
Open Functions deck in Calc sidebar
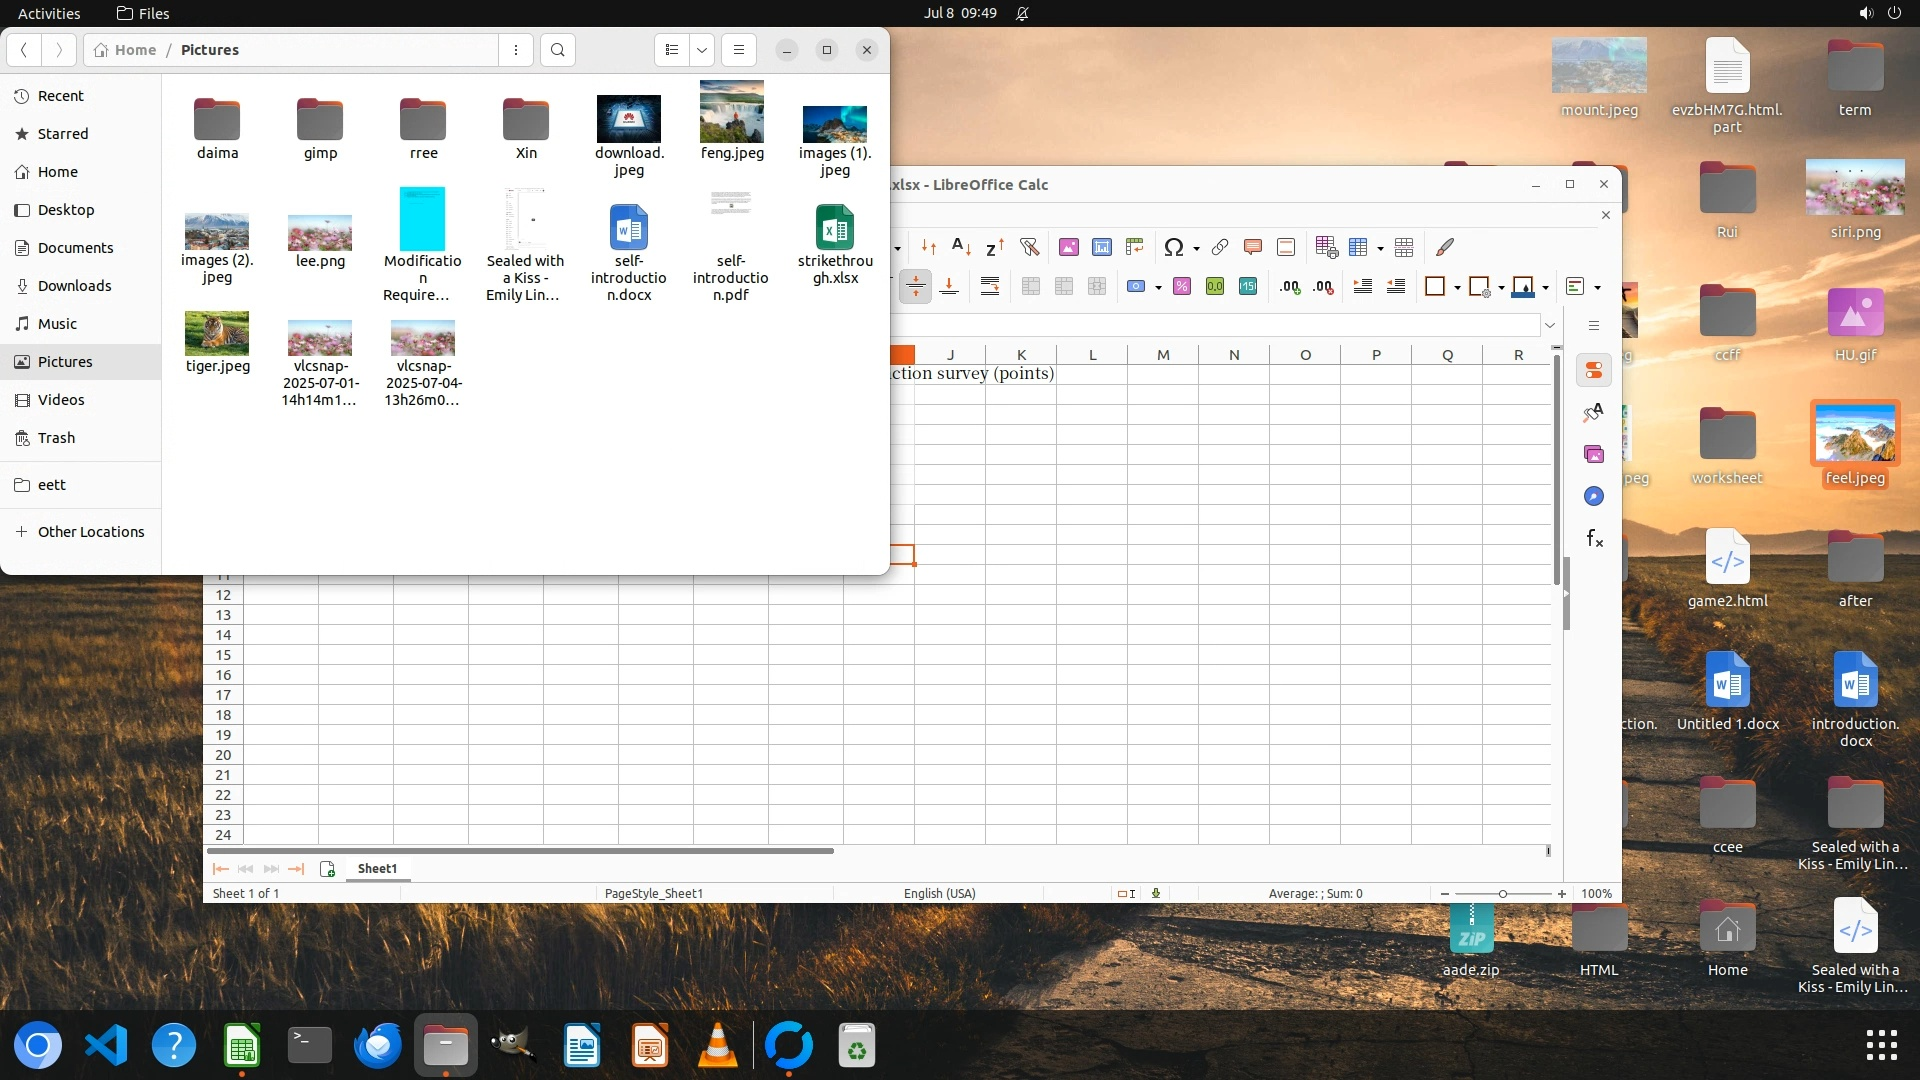pos(1594,539)
